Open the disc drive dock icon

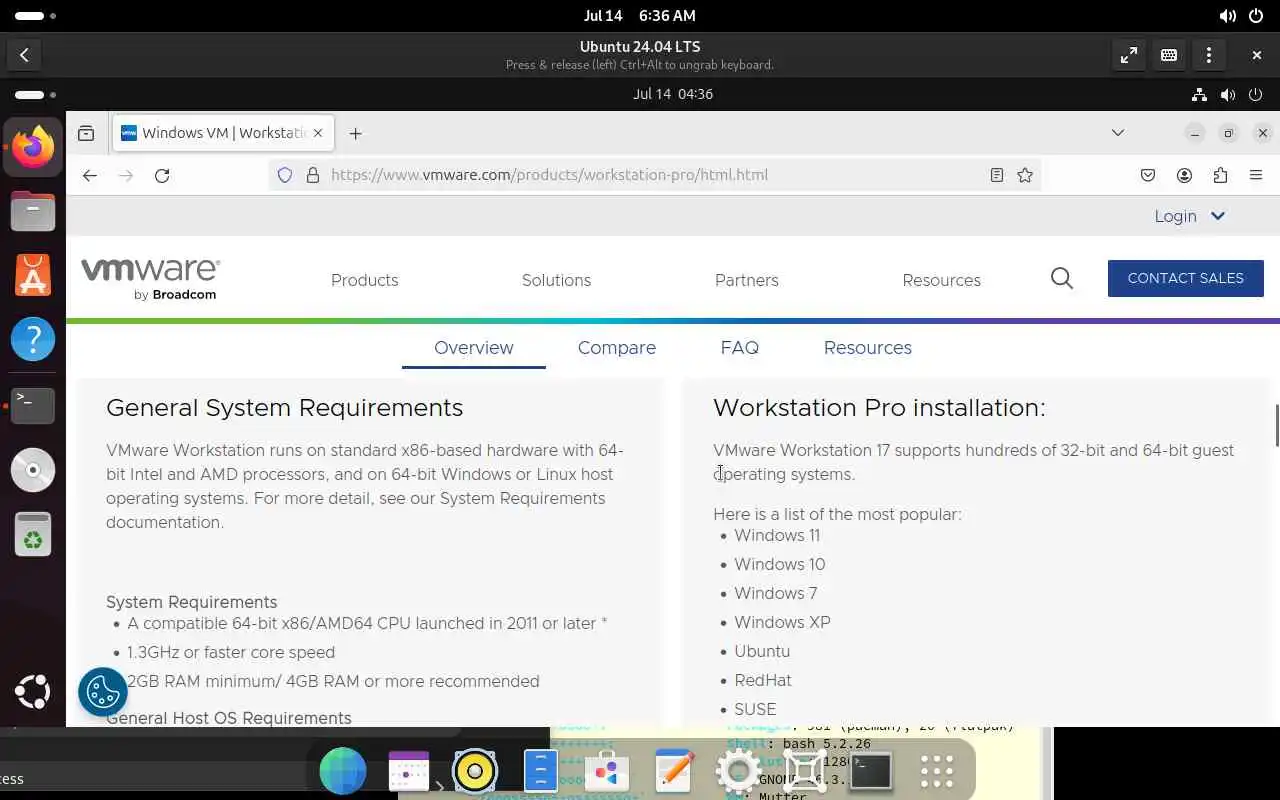[33, 470]
